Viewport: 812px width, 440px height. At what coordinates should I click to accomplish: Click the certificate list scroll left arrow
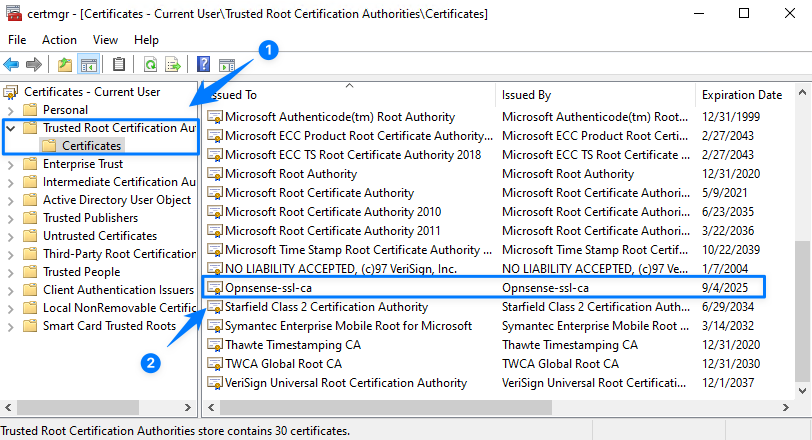coord(211,408)
